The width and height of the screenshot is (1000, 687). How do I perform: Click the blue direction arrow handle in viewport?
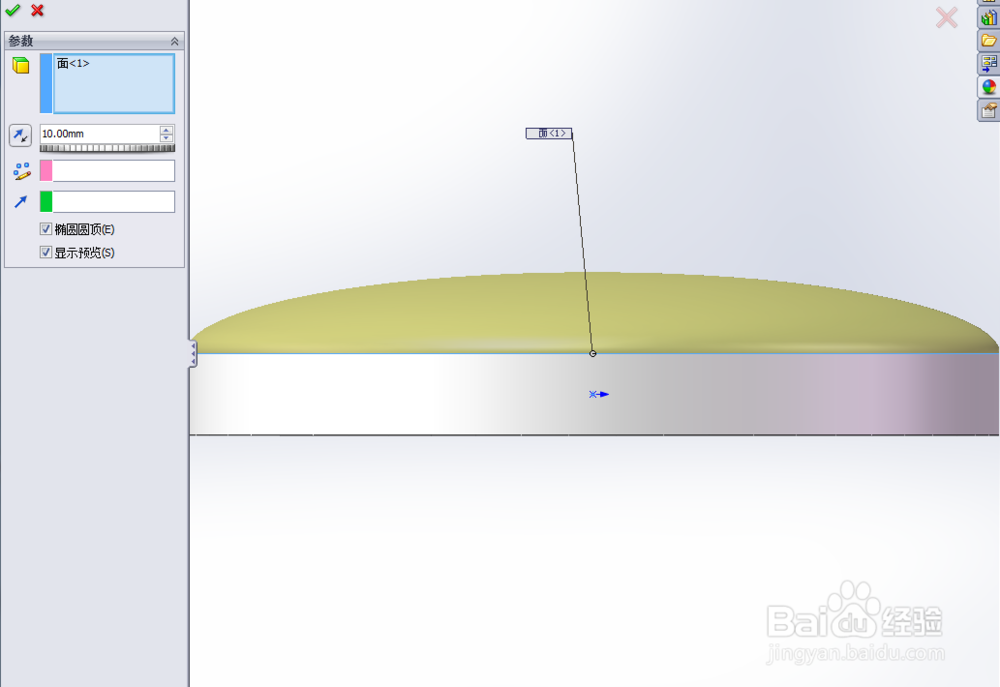click(599, 394)
